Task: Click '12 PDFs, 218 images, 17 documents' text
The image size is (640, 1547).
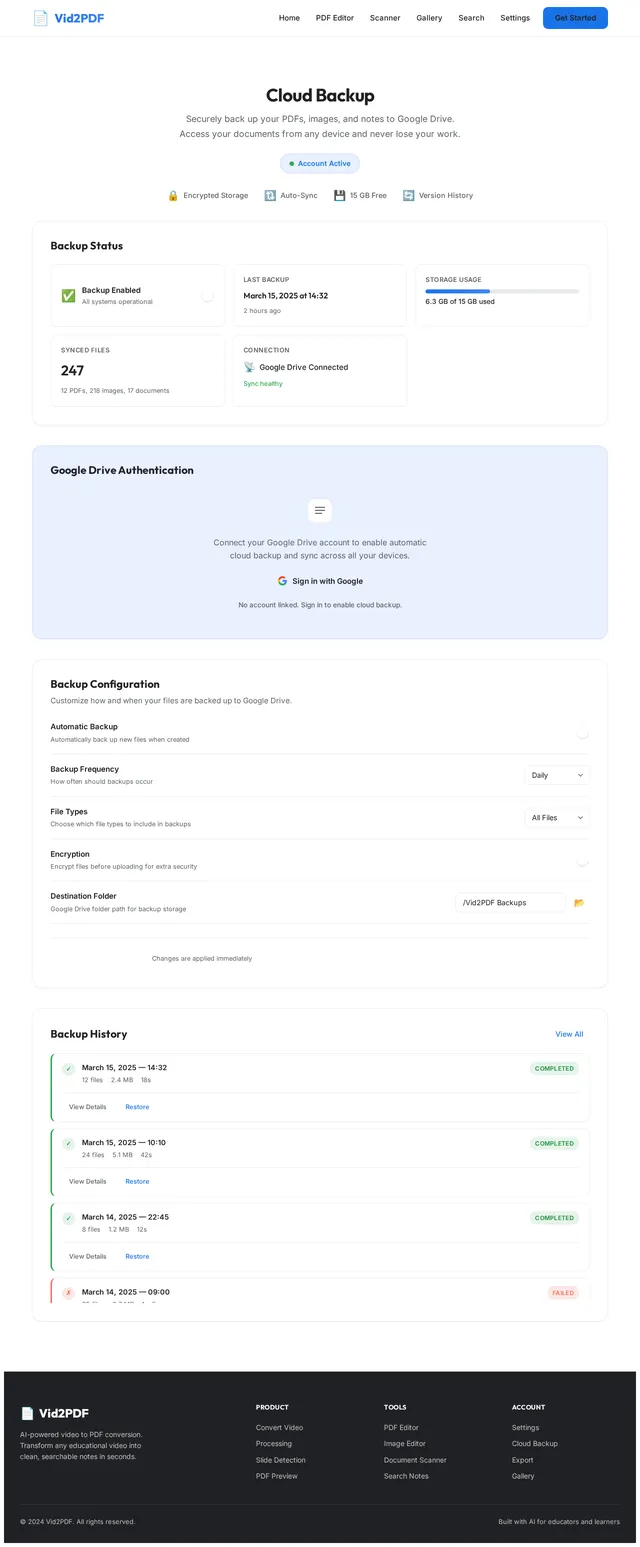Action: click(115, 391)
